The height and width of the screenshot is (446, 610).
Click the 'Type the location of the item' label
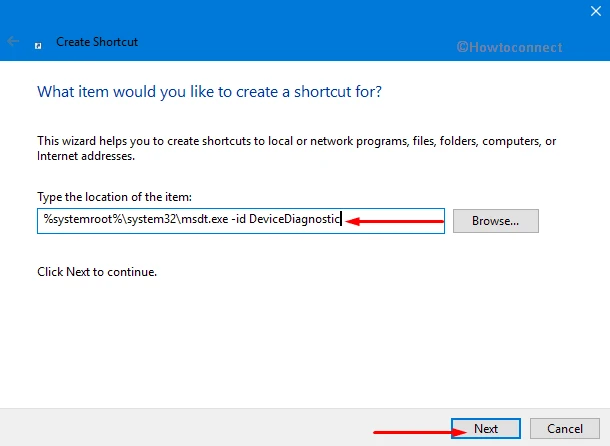click(114, 197)
